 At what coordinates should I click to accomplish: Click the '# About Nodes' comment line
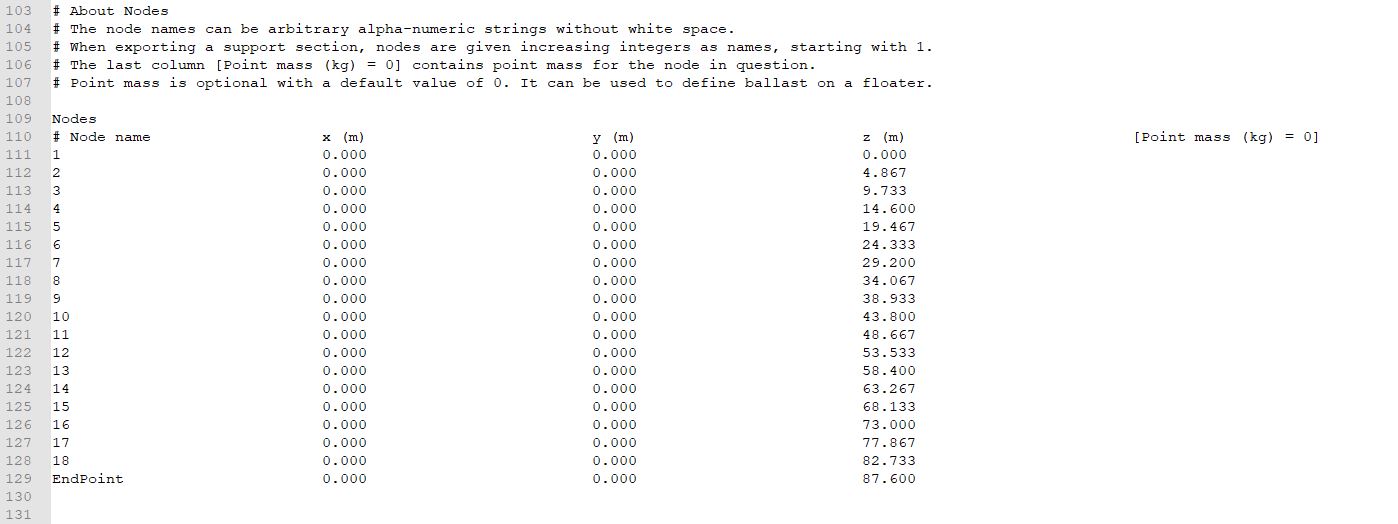point(110,11)
